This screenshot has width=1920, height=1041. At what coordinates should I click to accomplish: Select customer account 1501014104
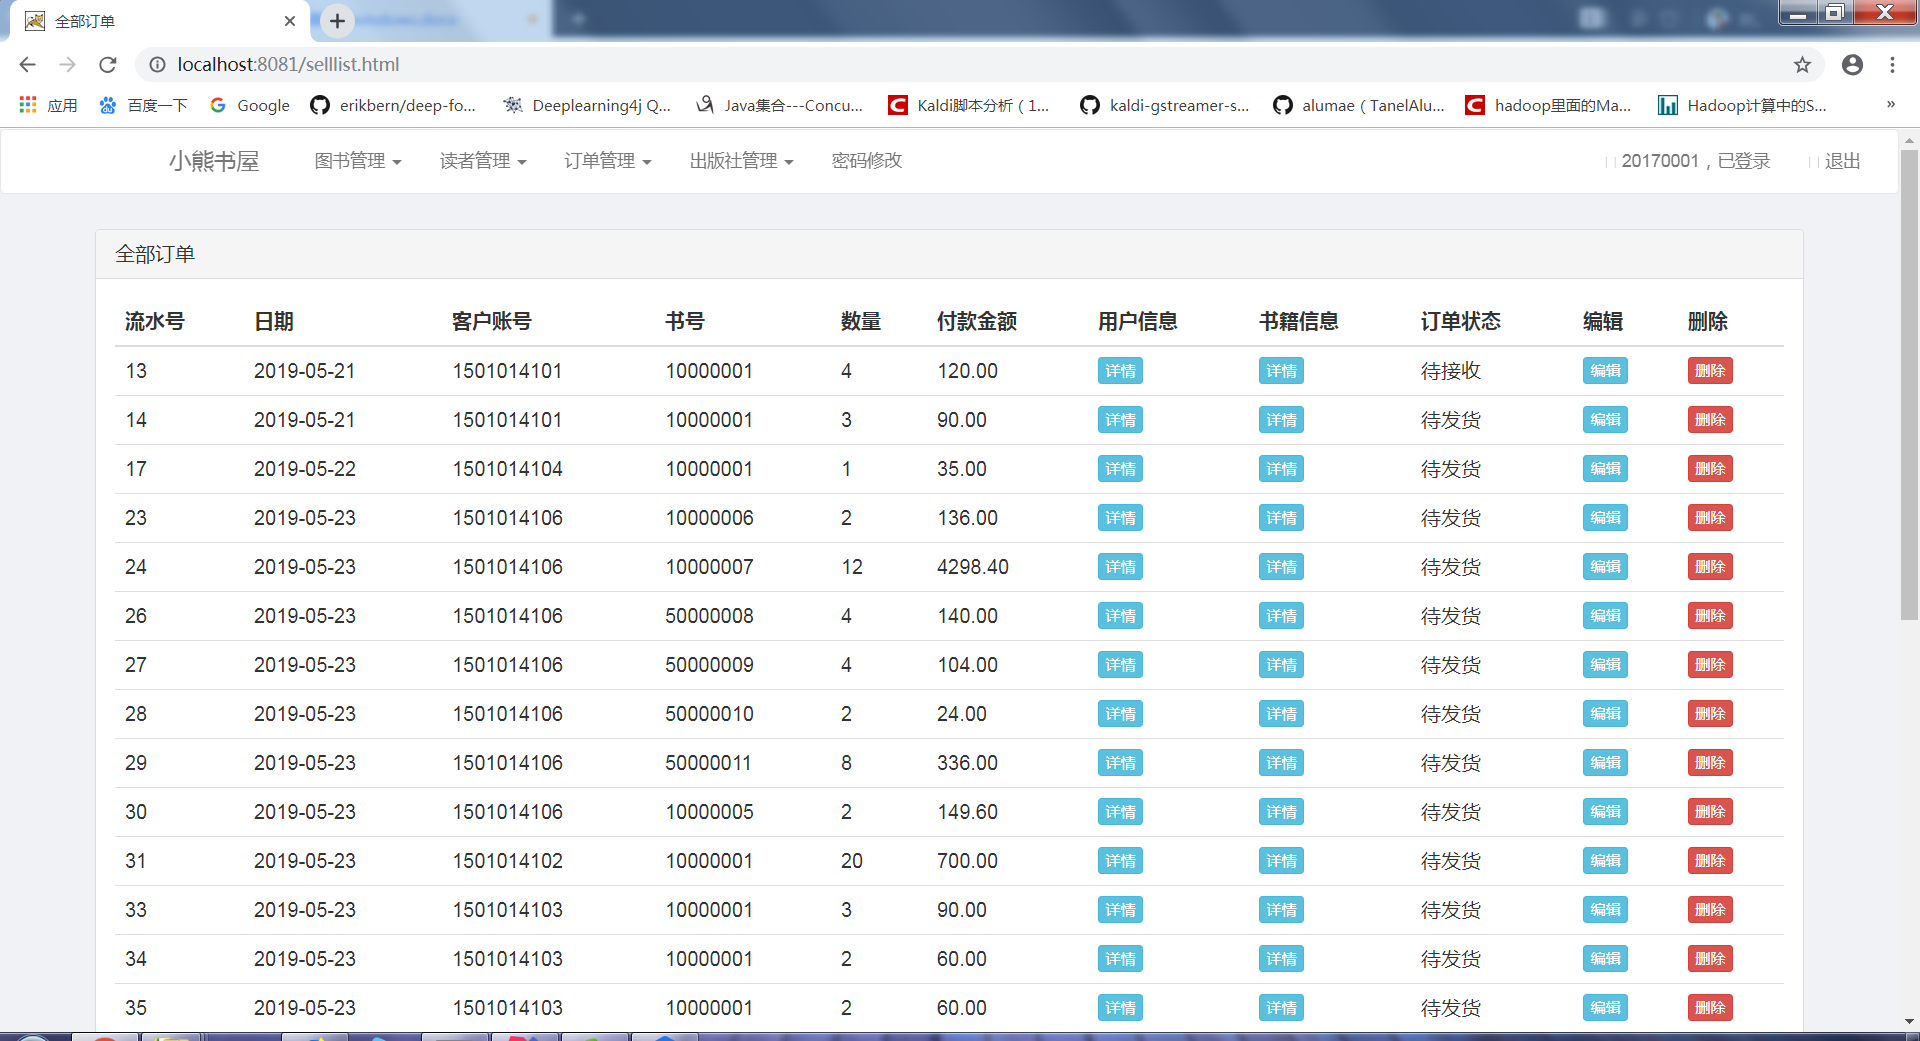[x=508, y=469]
